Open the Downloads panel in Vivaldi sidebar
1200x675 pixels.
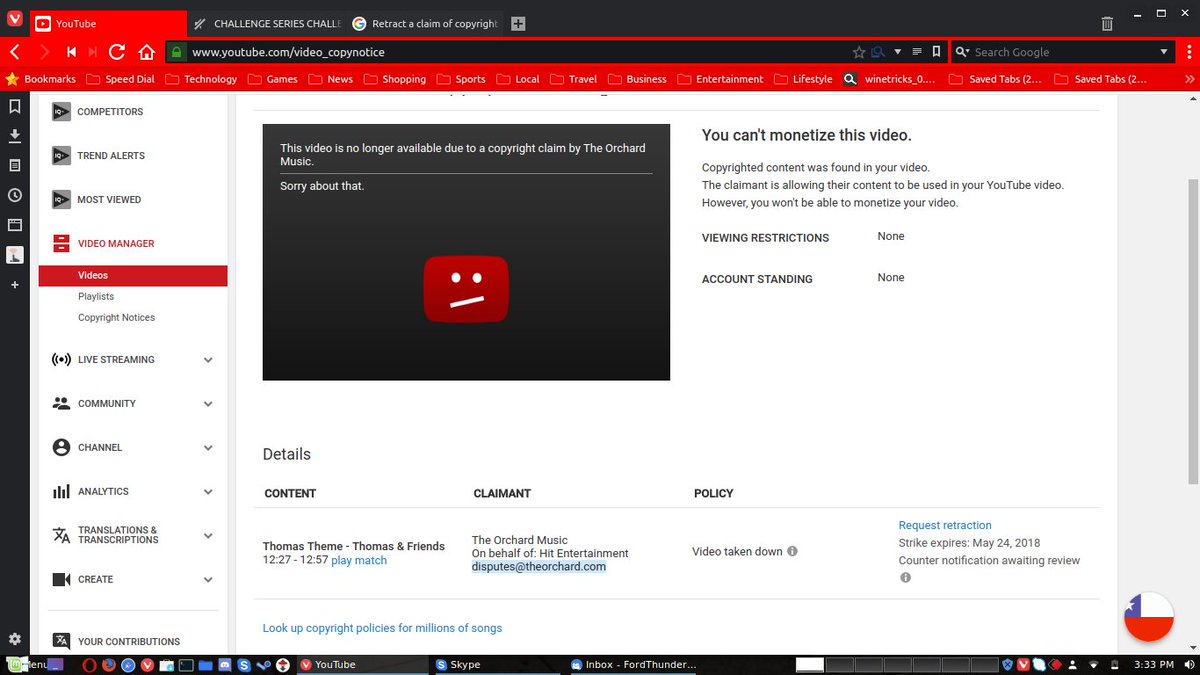(x=14, y=135)
